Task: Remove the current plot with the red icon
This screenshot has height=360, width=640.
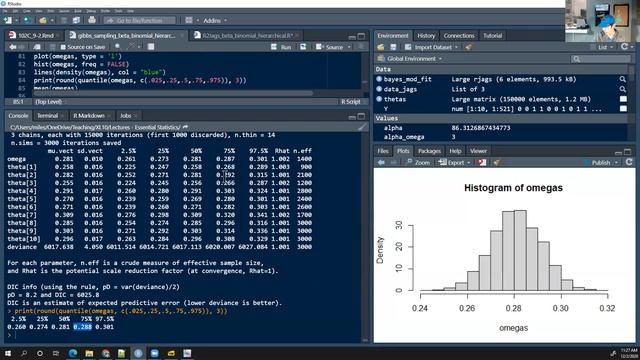Action: pos(482,162)
